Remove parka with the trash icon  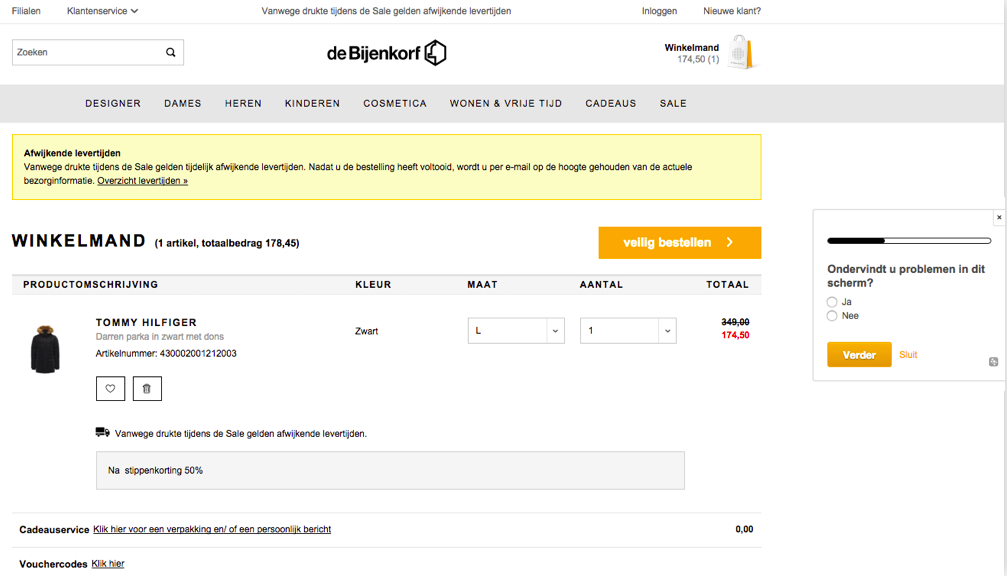(147, 388)
